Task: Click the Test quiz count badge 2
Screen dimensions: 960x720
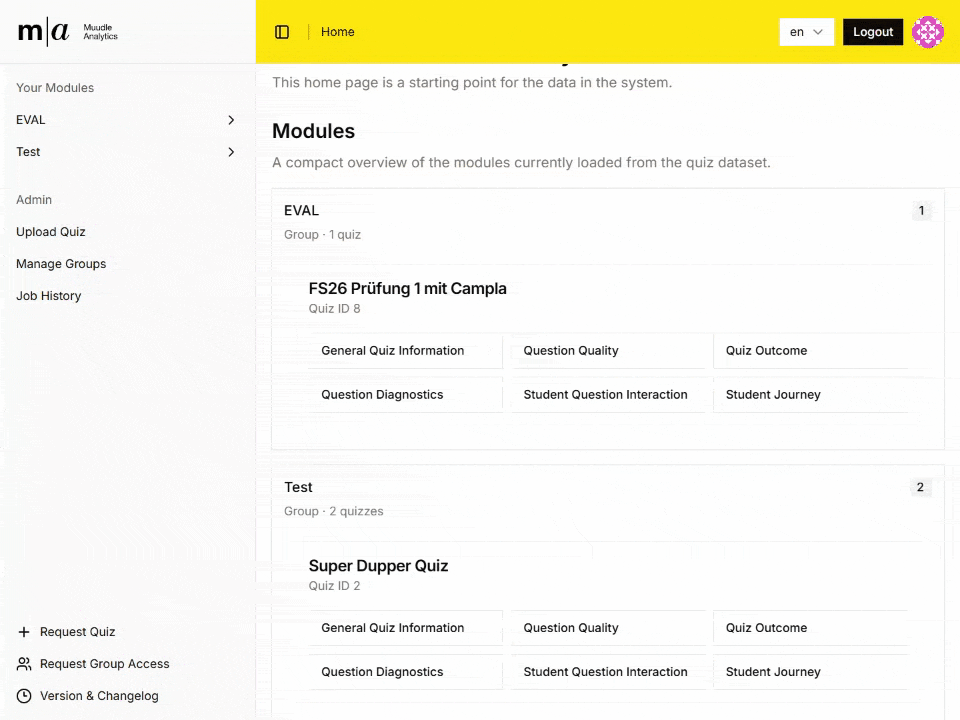Action: pyautogui.click(x=920, y=487)
